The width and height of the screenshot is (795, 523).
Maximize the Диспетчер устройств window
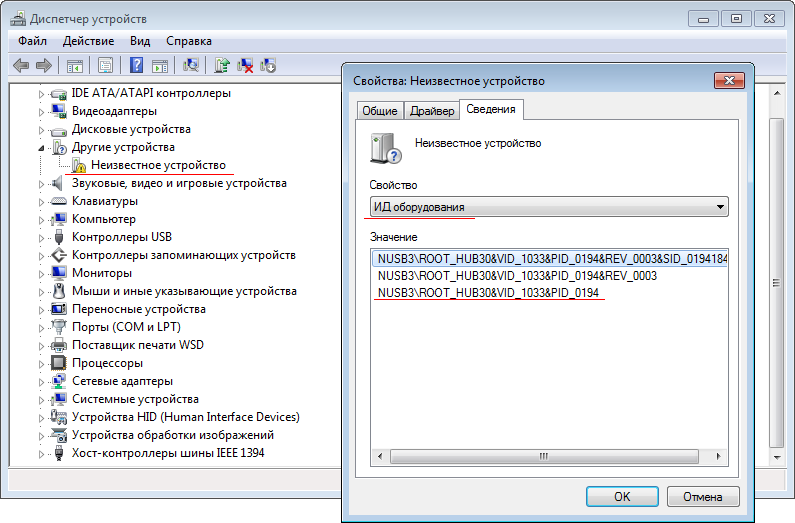(x=736, y=19)
